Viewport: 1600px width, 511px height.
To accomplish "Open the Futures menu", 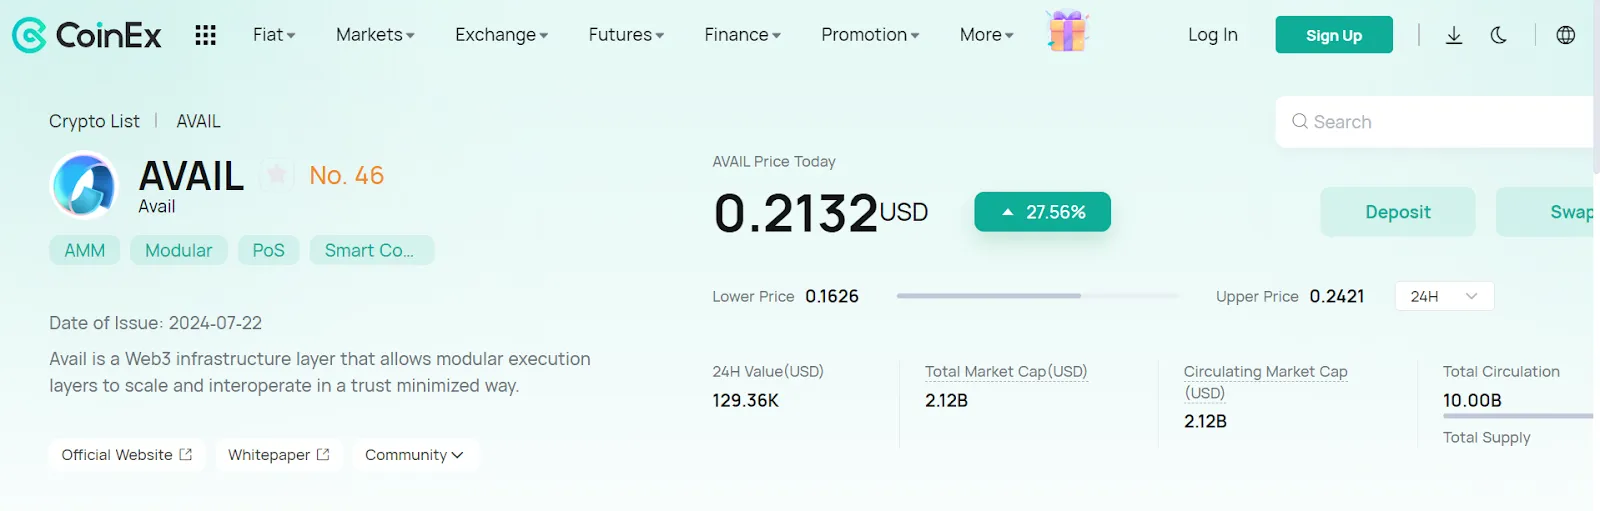I will (626, 35).
